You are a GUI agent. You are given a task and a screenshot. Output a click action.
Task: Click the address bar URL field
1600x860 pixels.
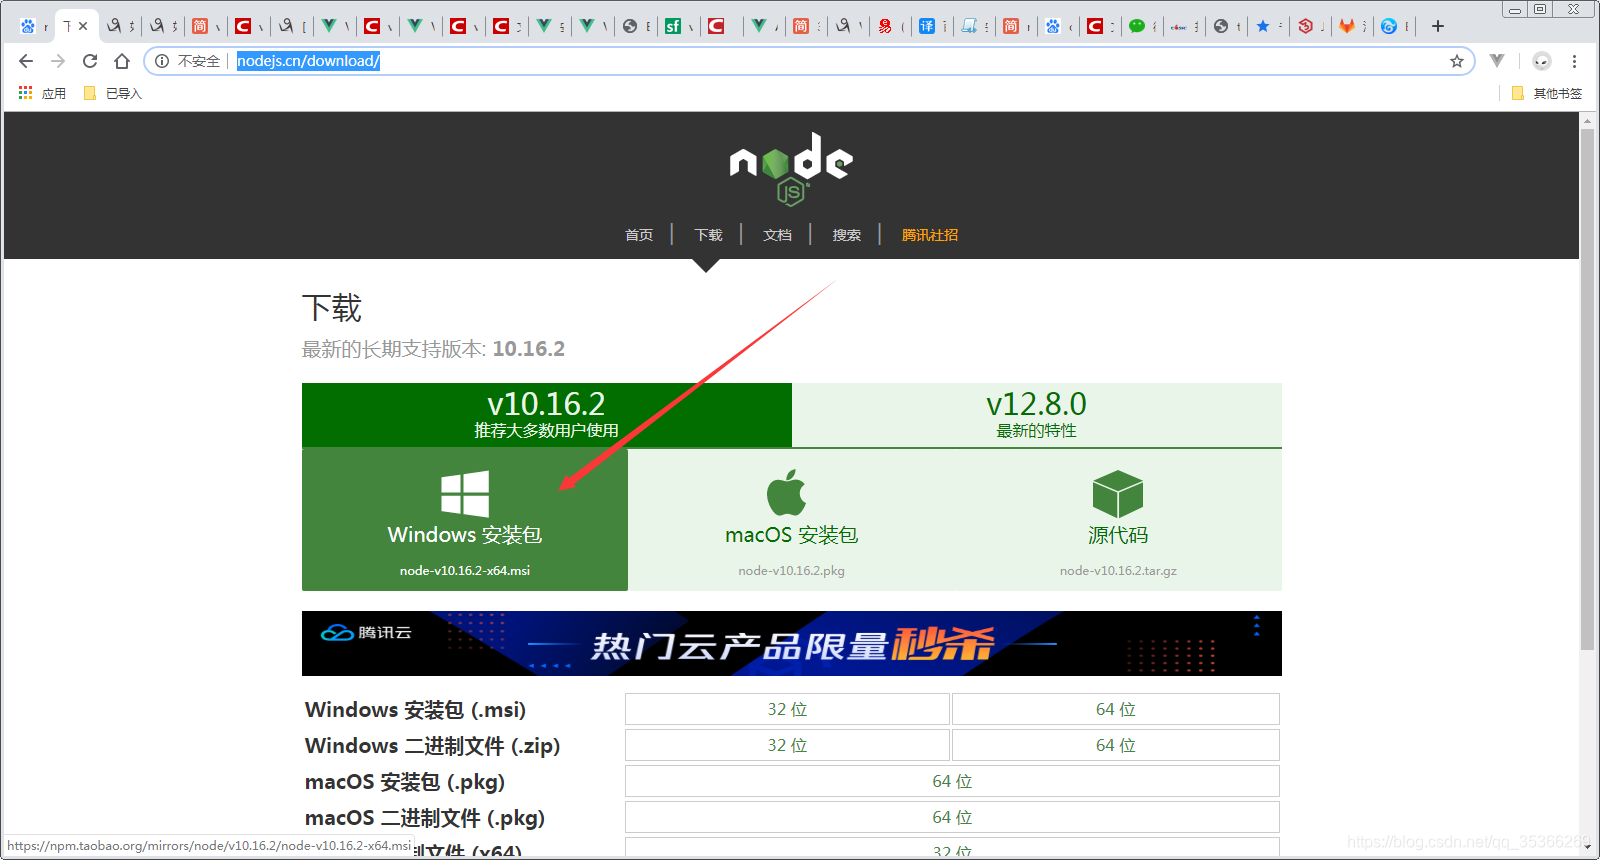810,61
